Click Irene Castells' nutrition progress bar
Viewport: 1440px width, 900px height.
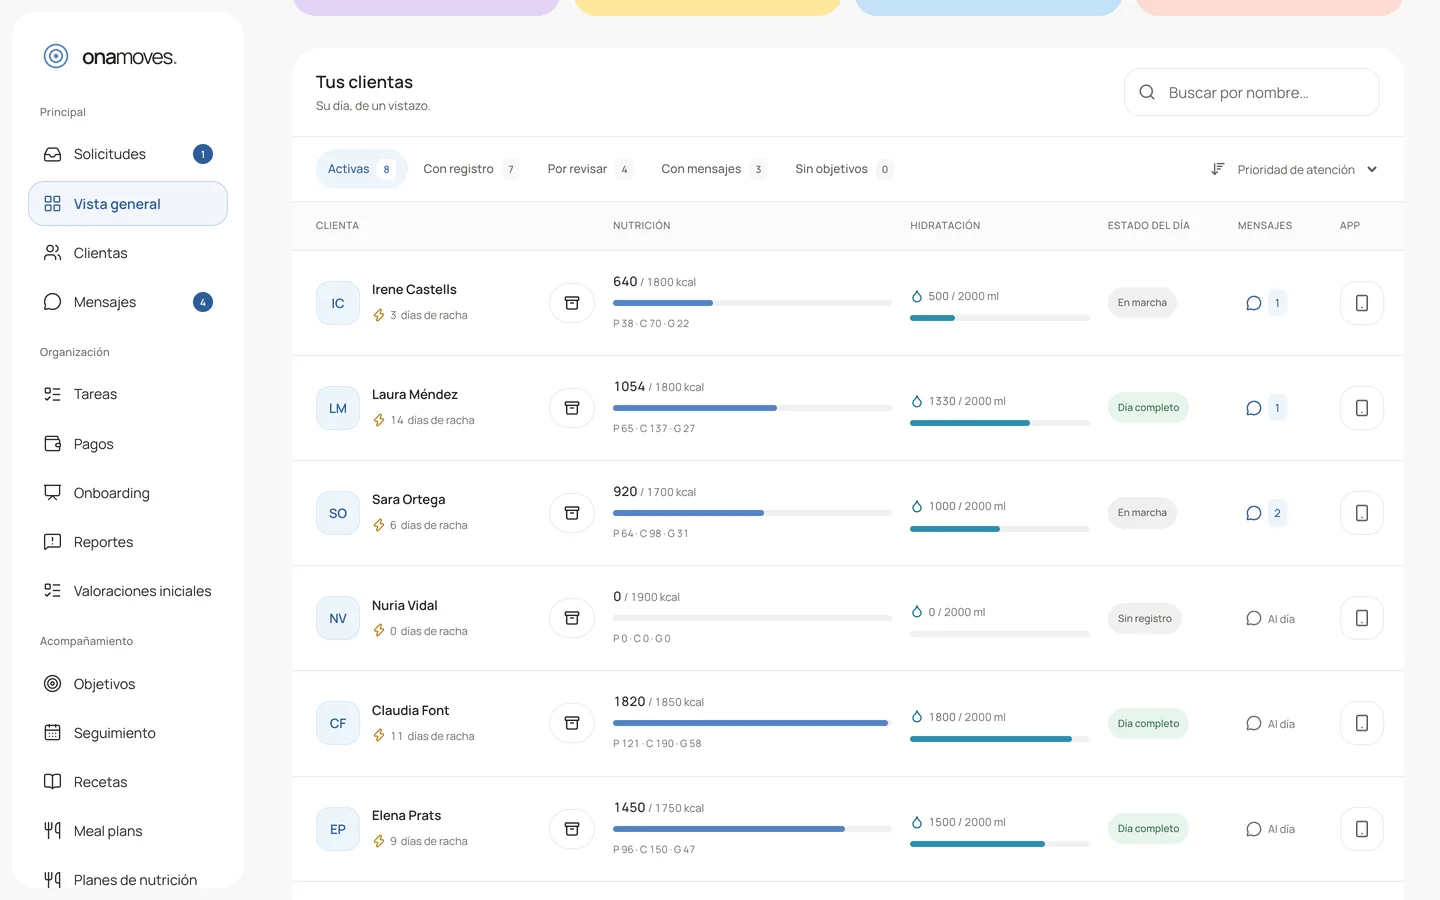[752, 303]
